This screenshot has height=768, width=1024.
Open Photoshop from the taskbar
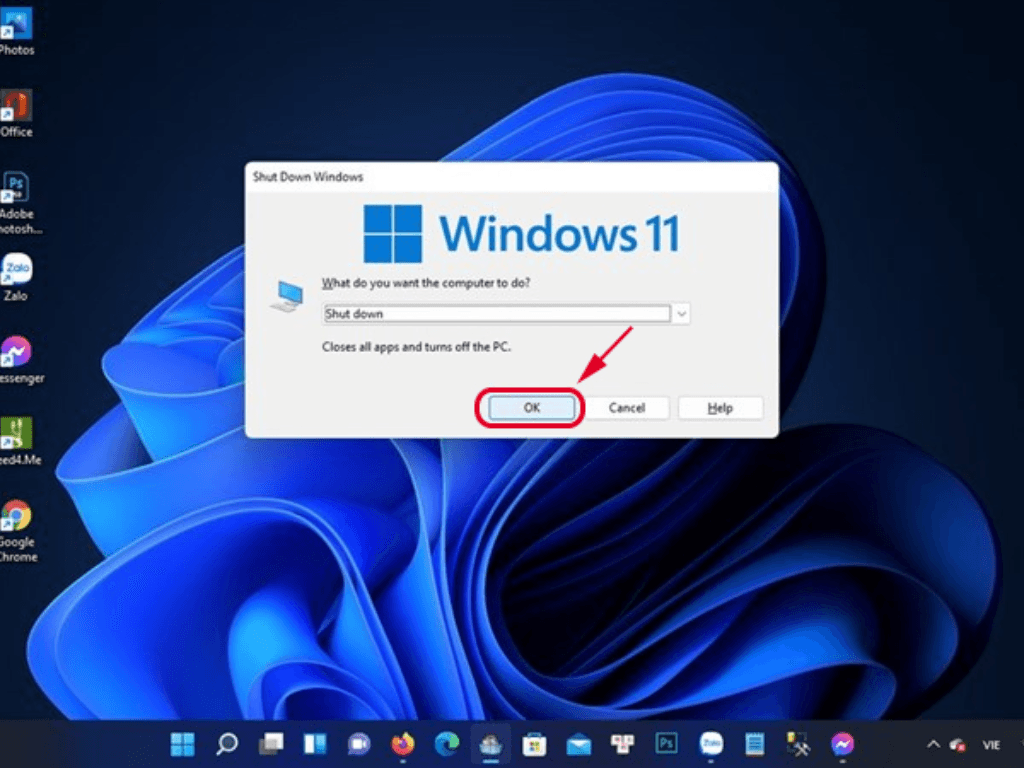[x=666, y=744]
